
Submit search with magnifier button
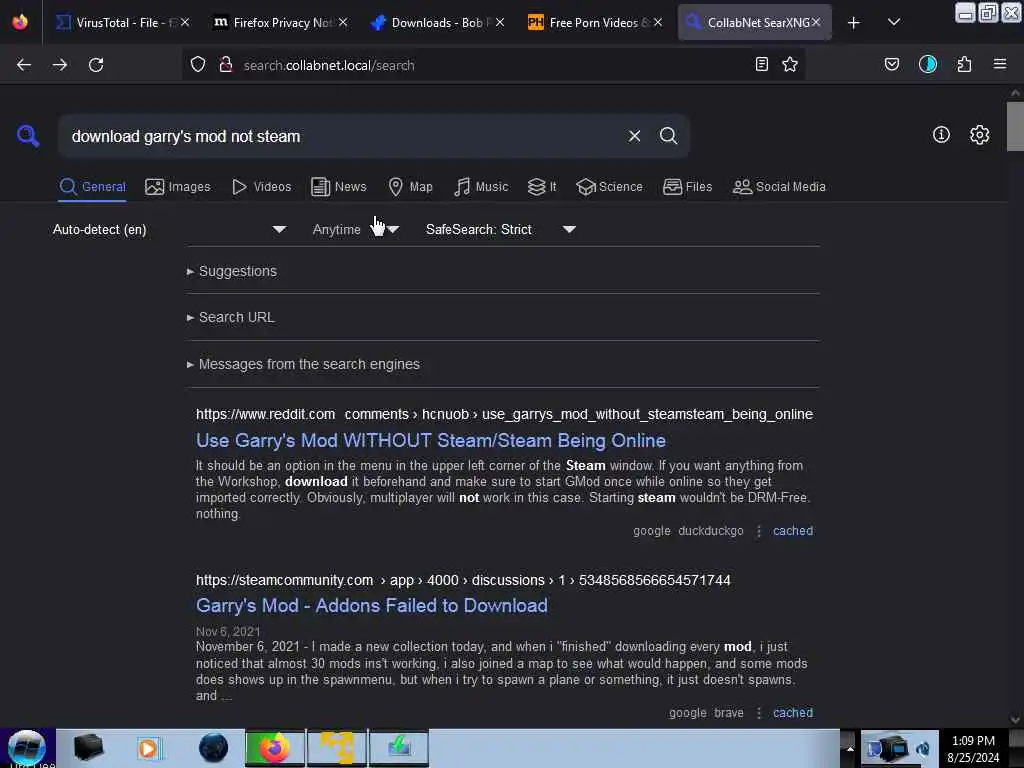click(x=668, y=136)
